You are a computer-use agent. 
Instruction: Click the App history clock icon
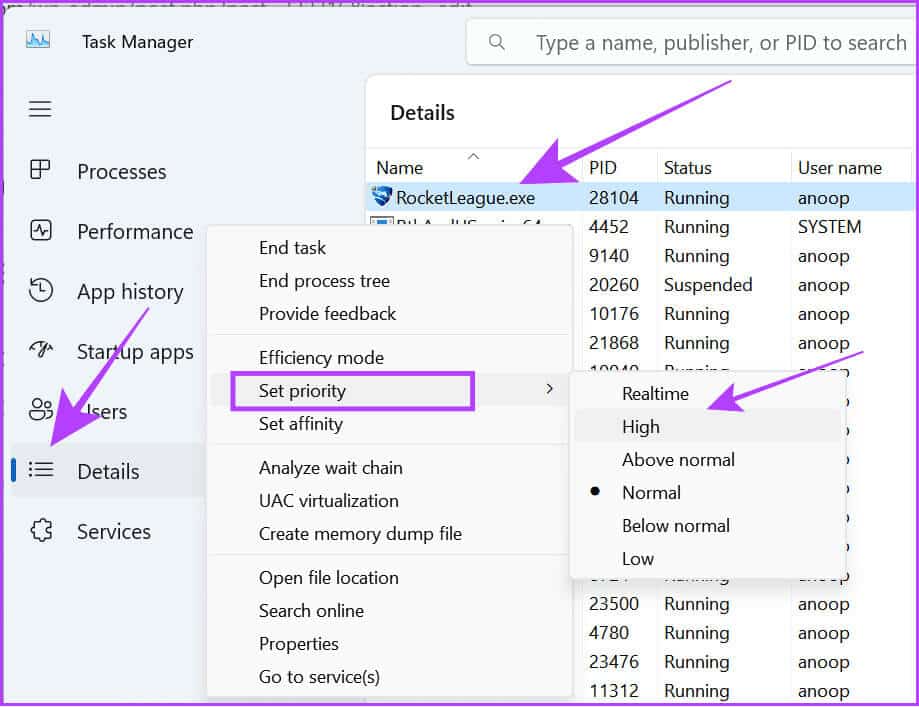click(x=40, y=290)
